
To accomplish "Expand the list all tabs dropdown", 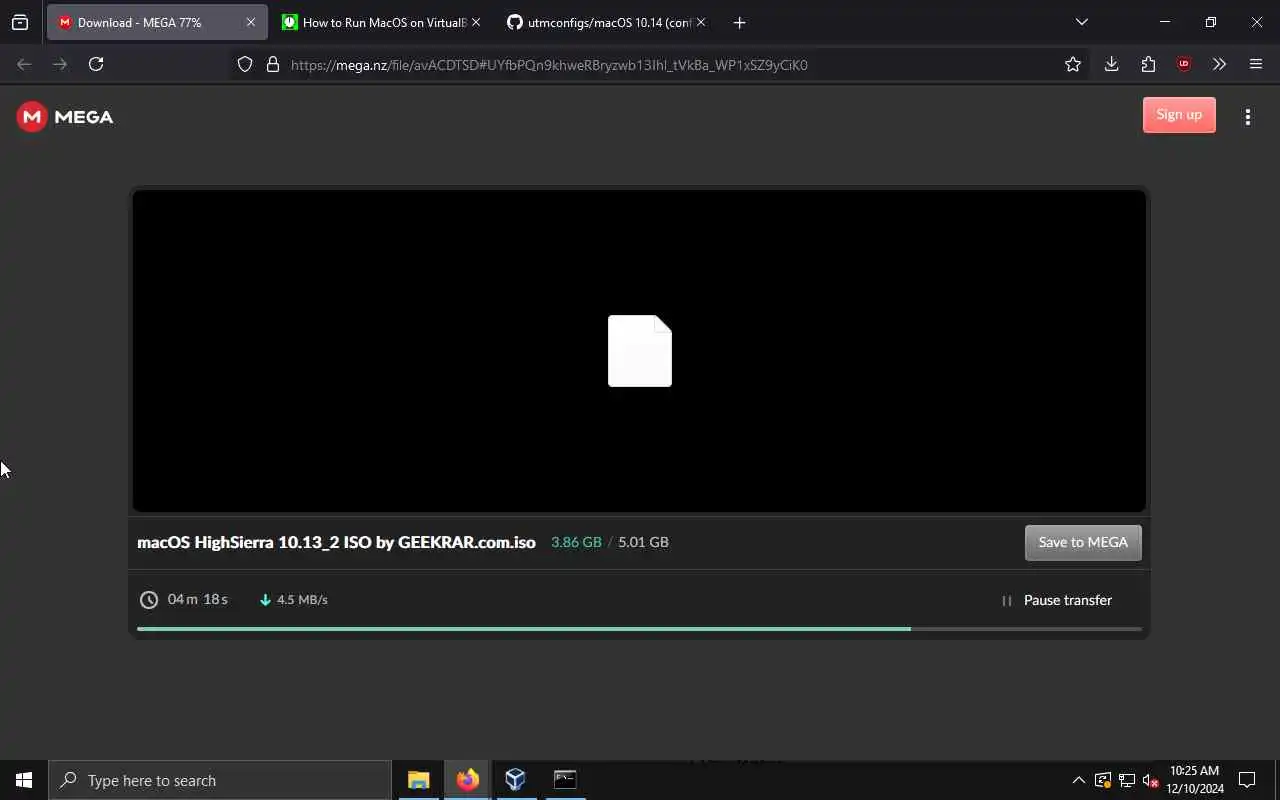I will 1081,22.
